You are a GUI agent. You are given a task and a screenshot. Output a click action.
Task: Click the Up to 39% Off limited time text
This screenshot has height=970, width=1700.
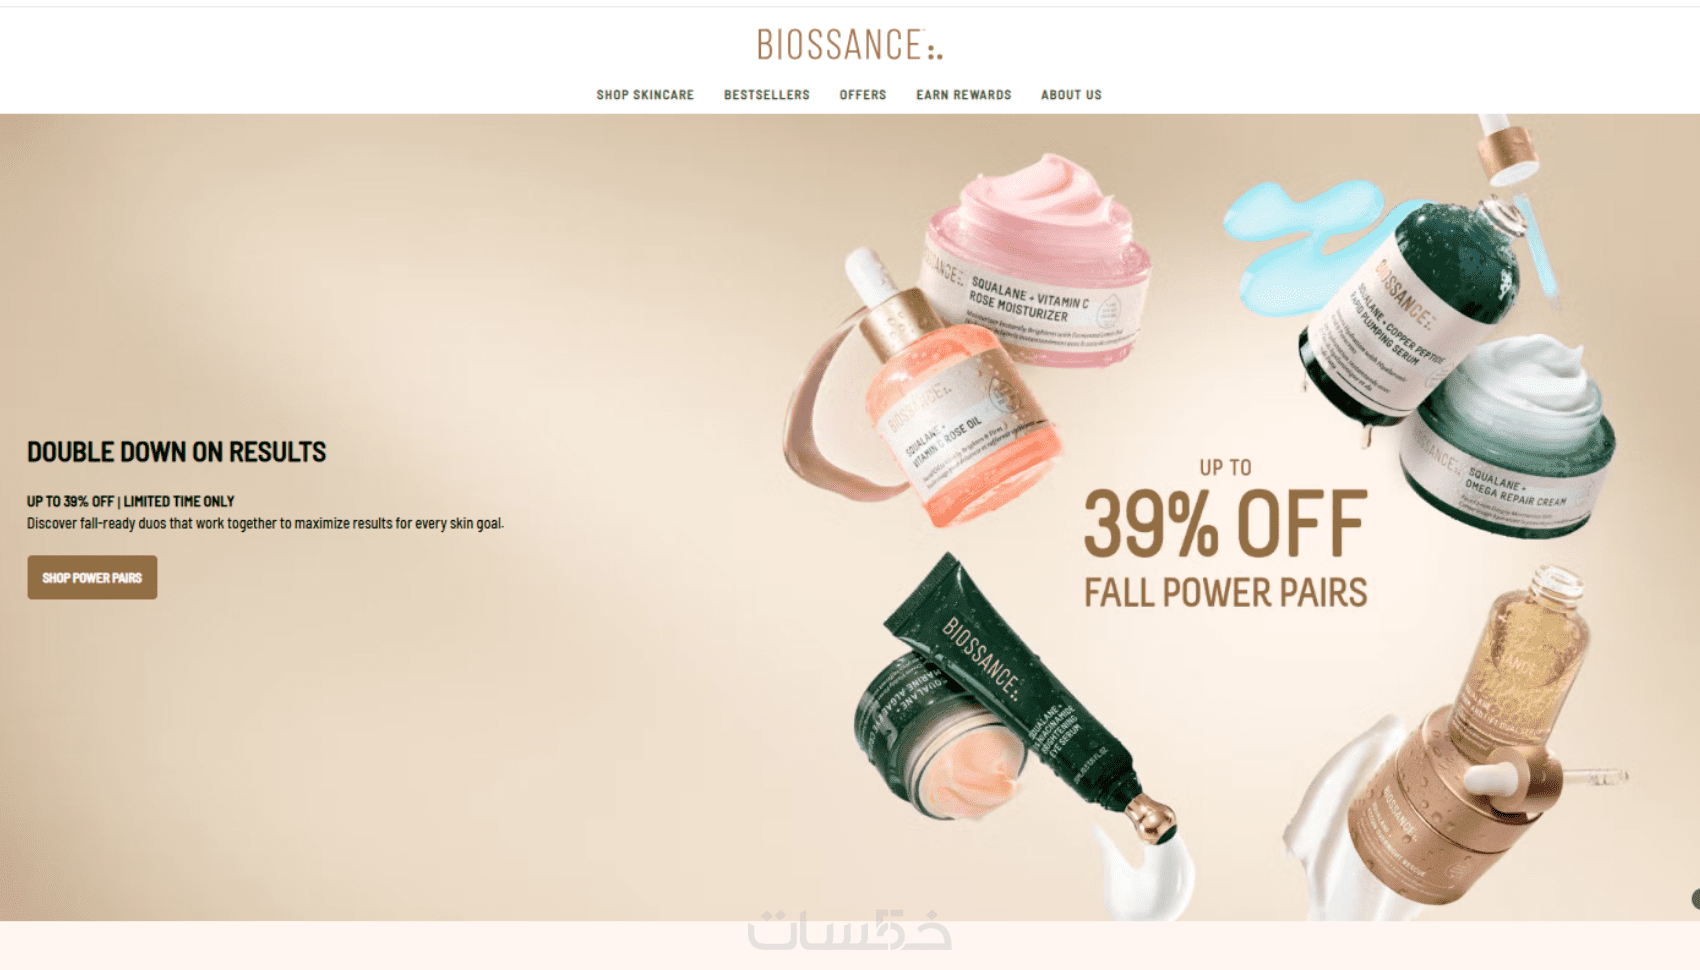[x=130, y=501]
